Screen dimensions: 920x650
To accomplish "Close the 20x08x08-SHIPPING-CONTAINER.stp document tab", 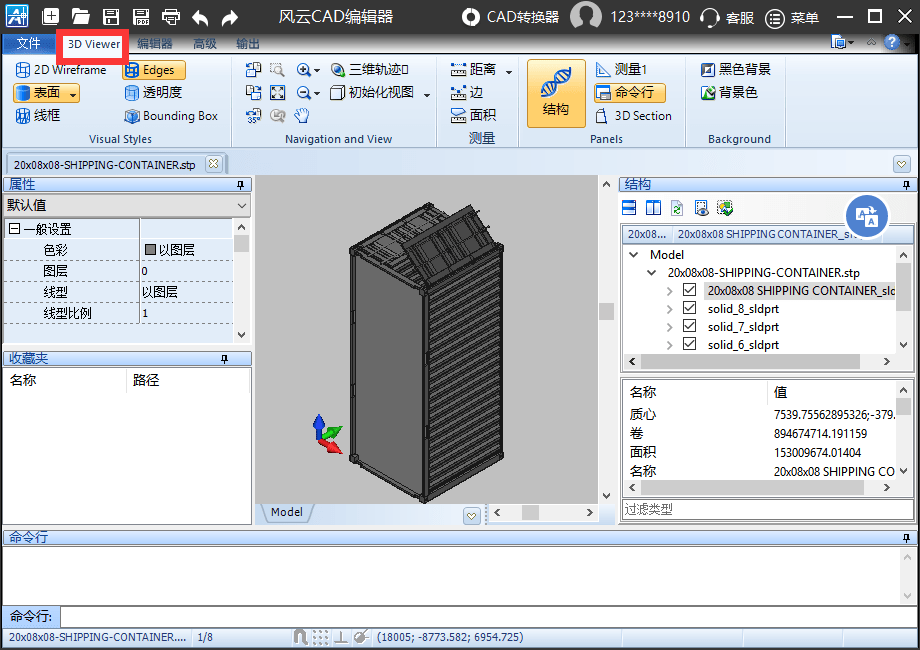I will (214, 164).
